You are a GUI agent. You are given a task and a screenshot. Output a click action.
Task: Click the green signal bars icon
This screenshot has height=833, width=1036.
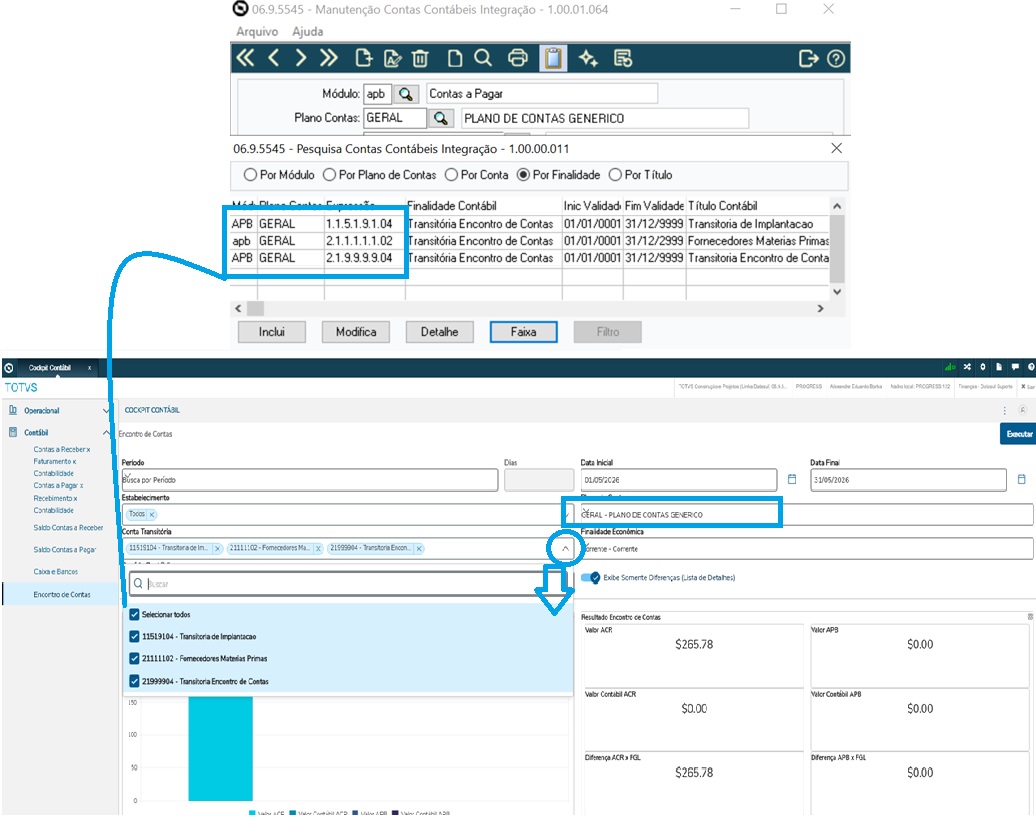(950, 367)
